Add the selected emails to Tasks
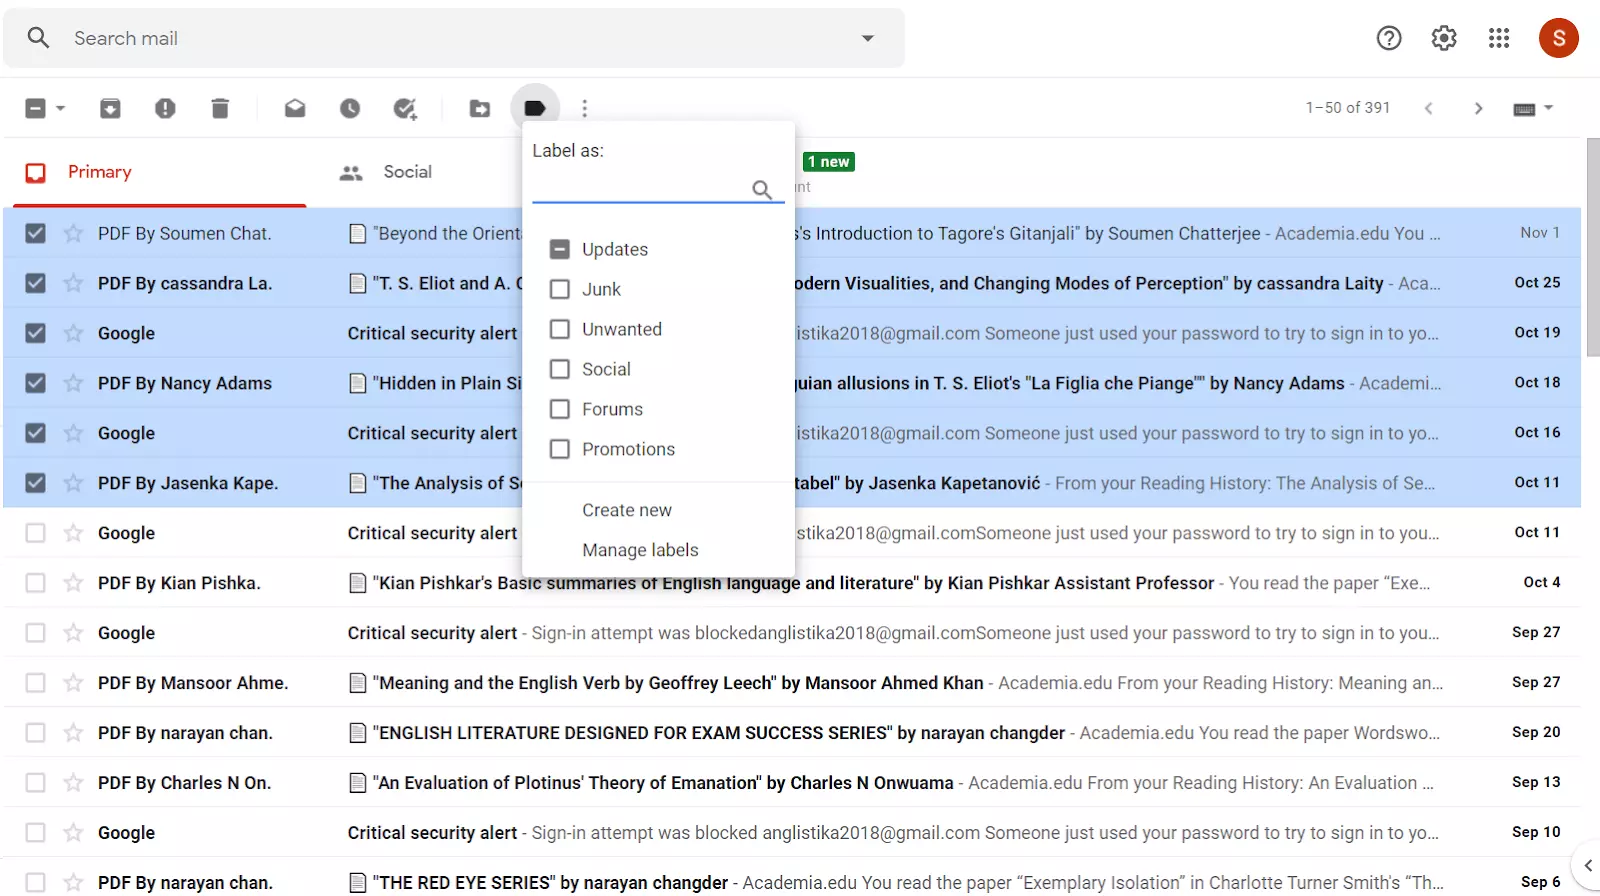This screenshot has height=896, width=1600. point(405,108)
